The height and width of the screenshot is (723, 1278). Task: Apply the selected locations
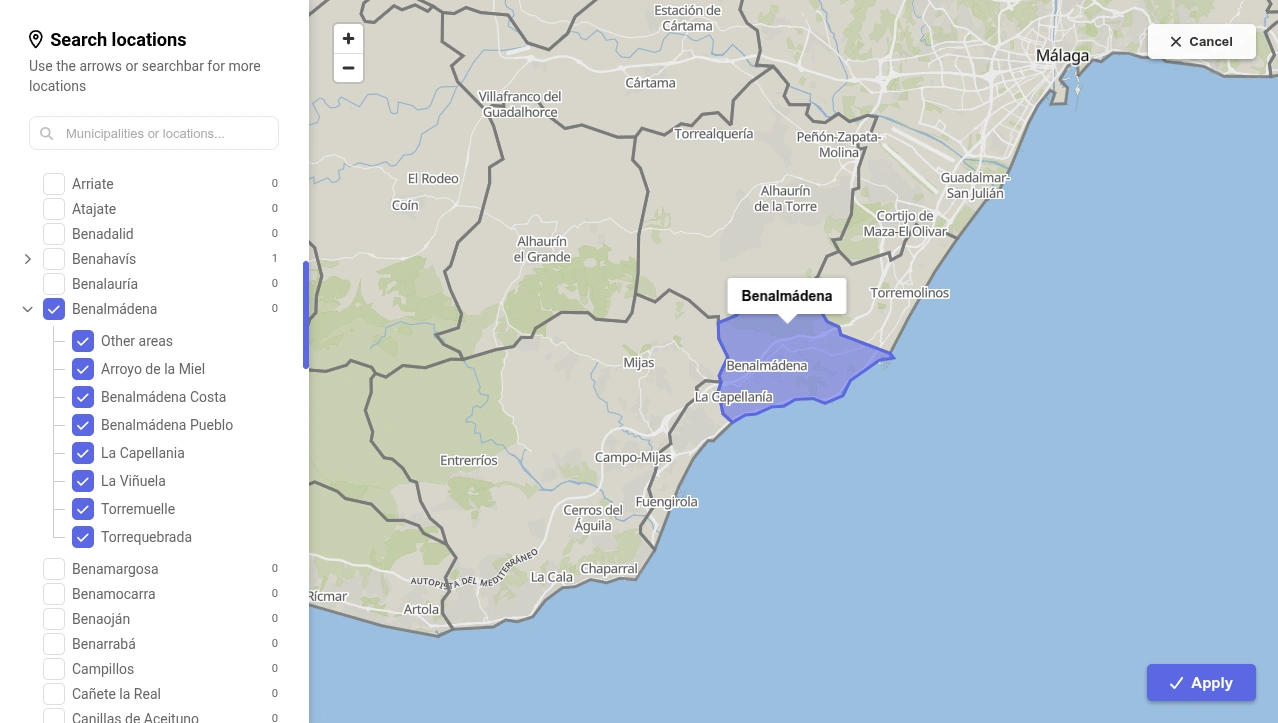click(1201, 683)
